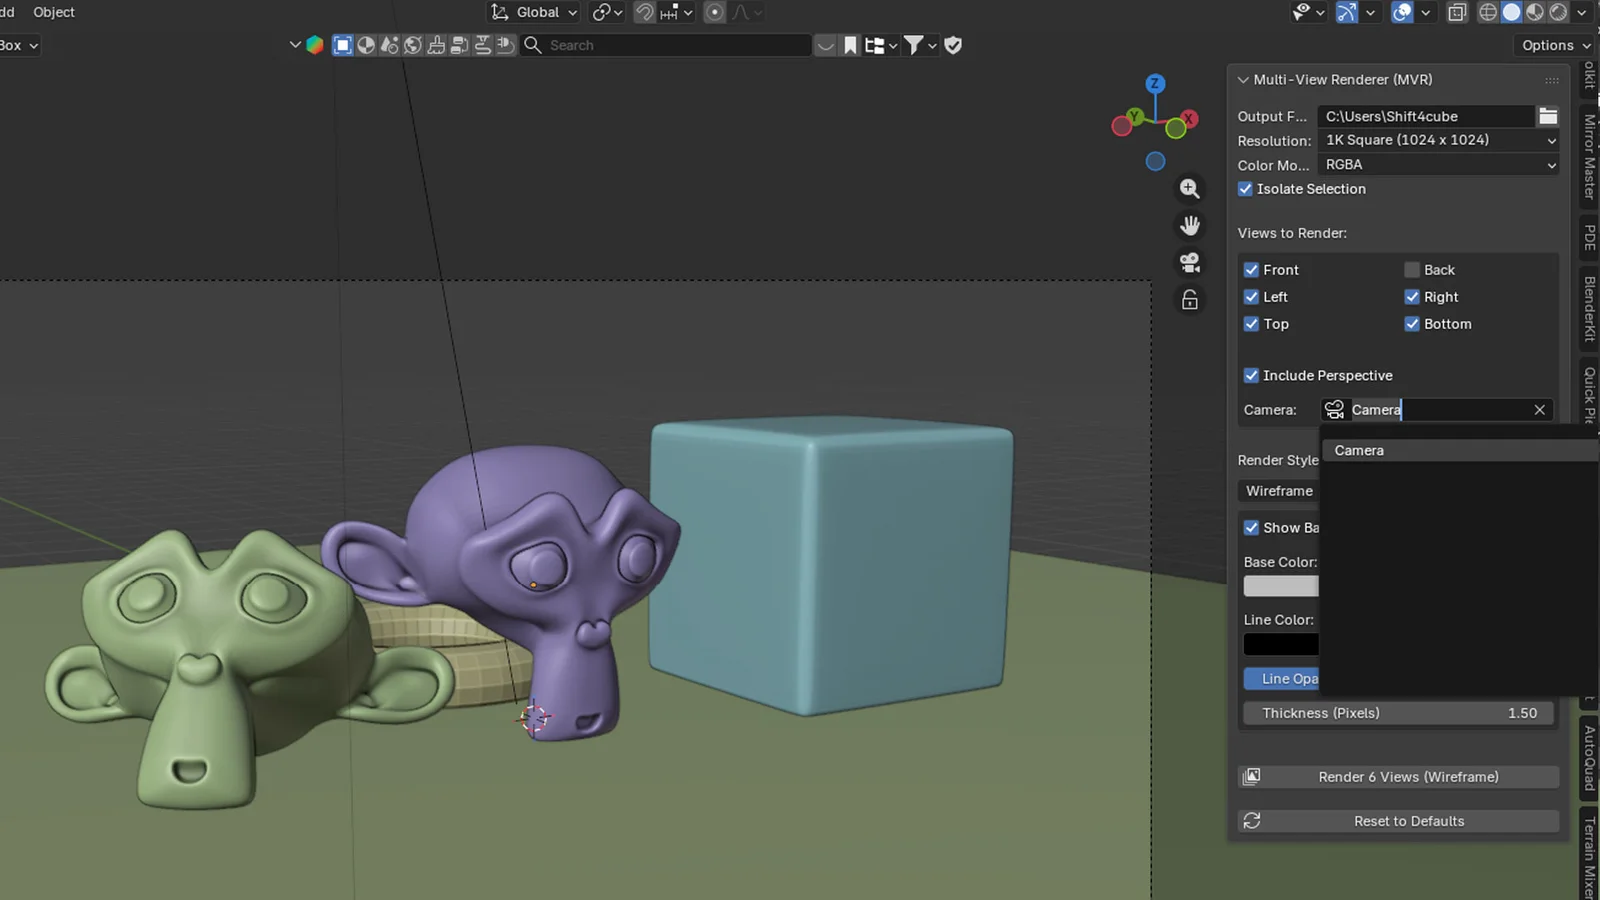Switch to the BlenderKit sidebar tab
The width and height of the screenshot is (1600, 900).
pyautogui.click(x=1588, y=310)
